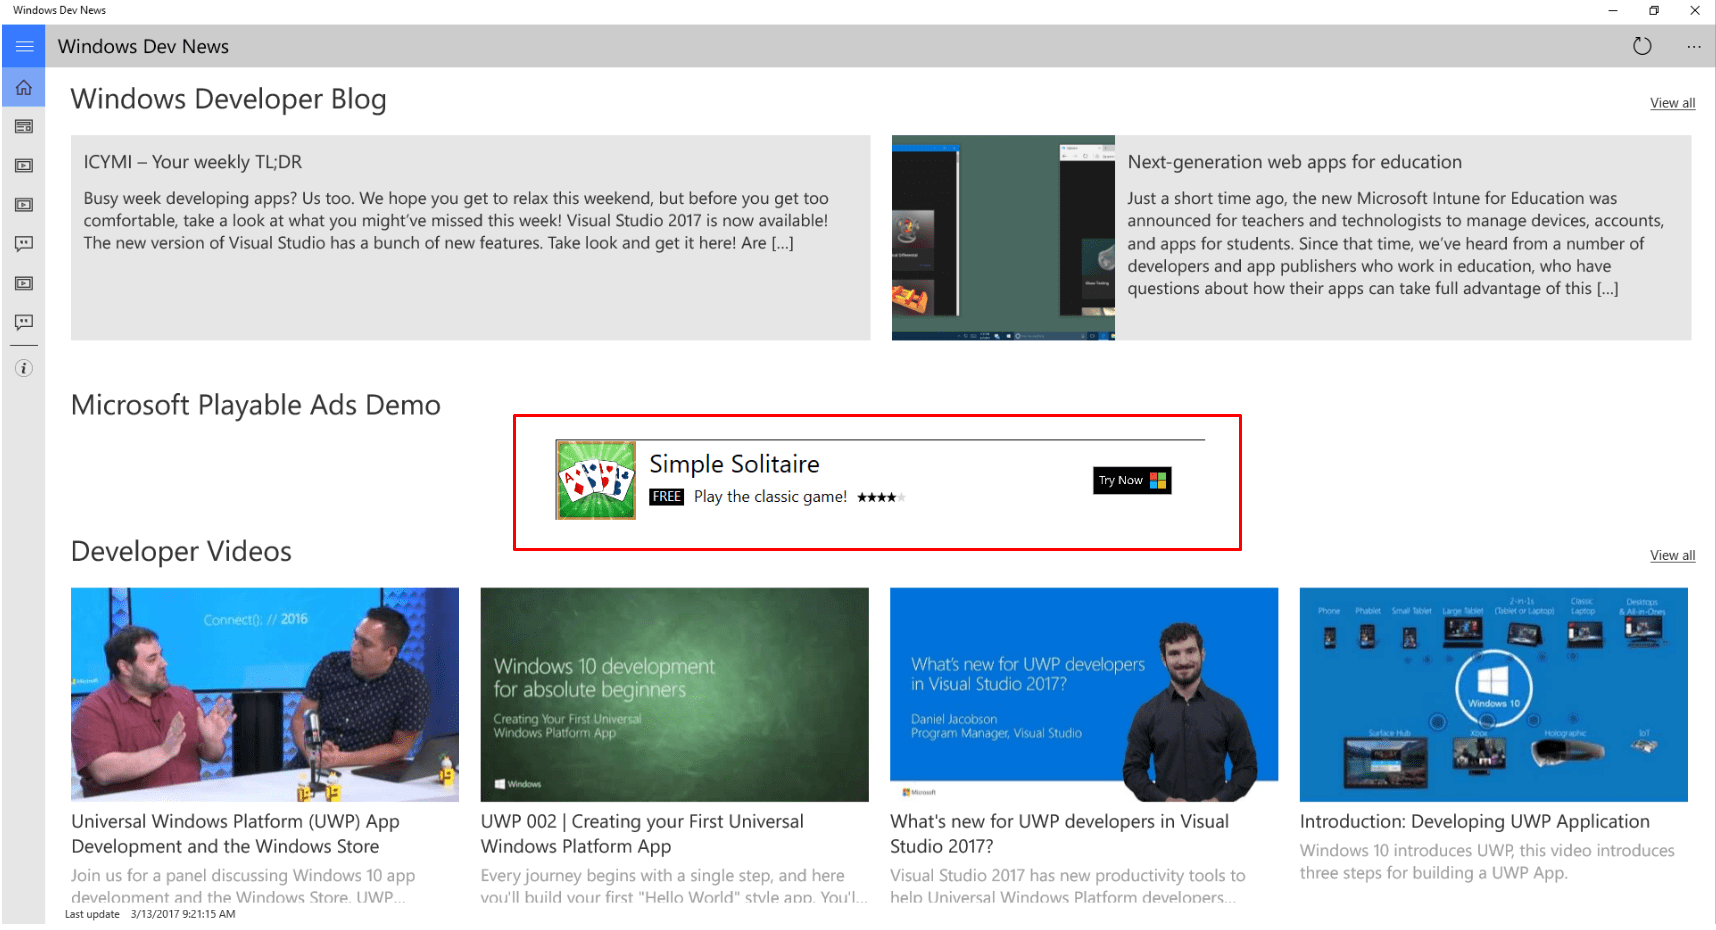Open the Windows 10 device diagram thumbnail
The image size is (1716, 930).
(1493, 694)
